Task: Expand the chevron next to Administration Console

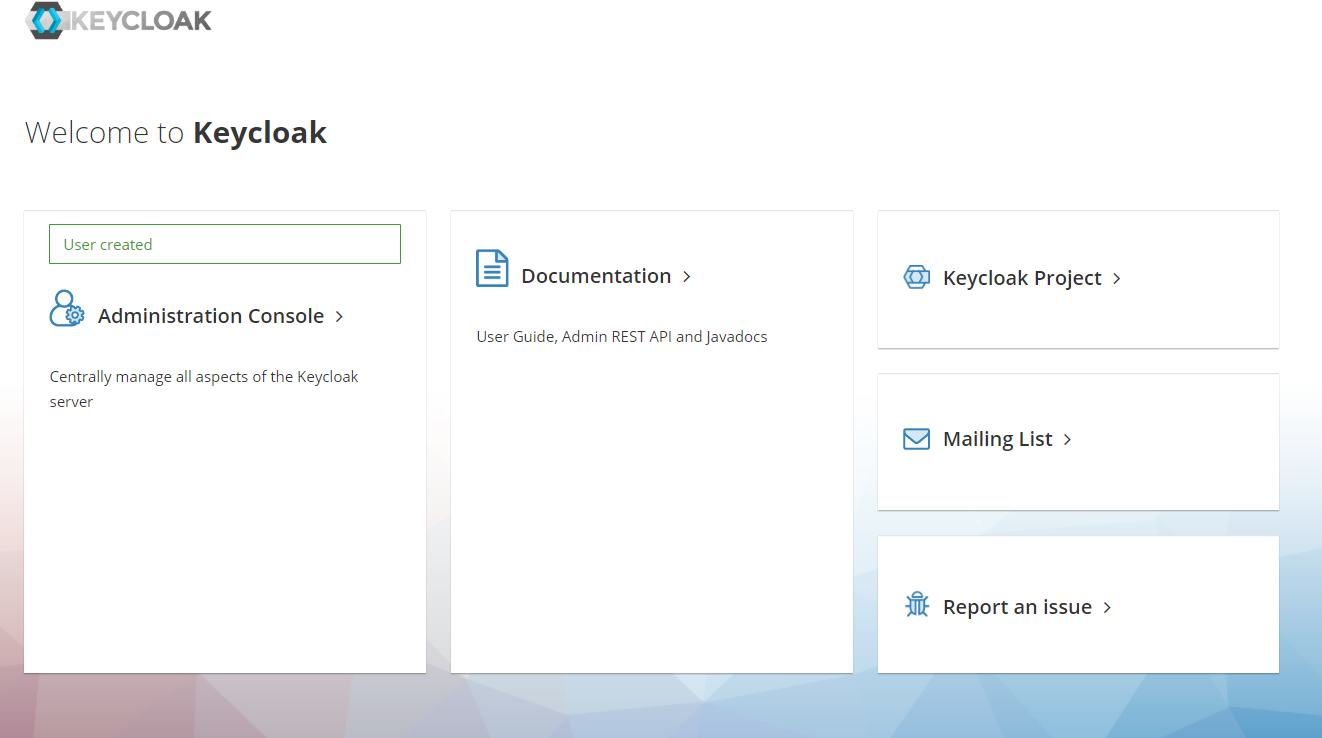Action: (339, 315)
